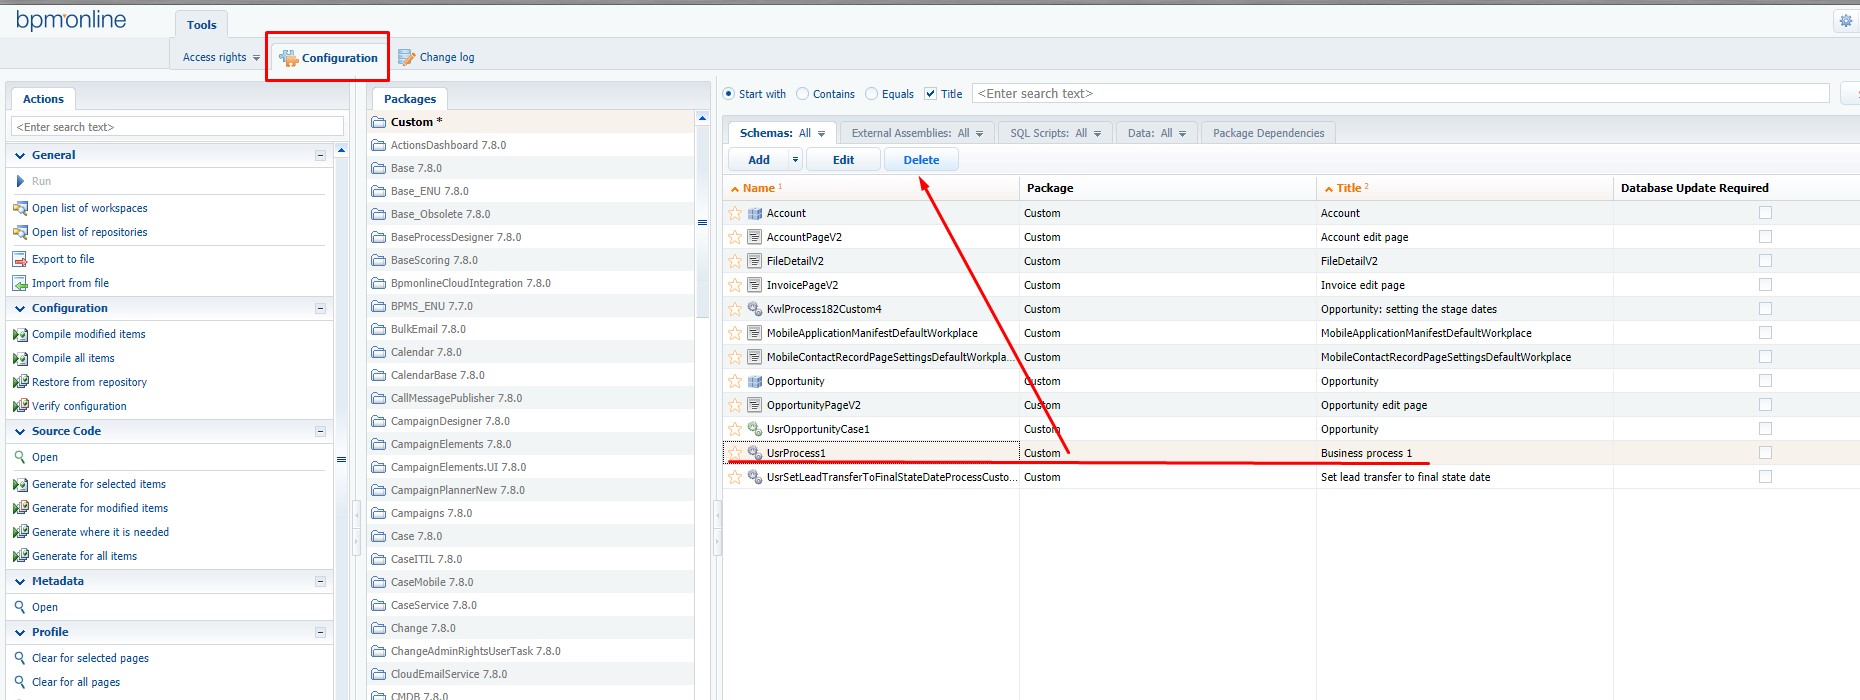Select the Equals radio button

pyautogui.click(x=871, y=94)
